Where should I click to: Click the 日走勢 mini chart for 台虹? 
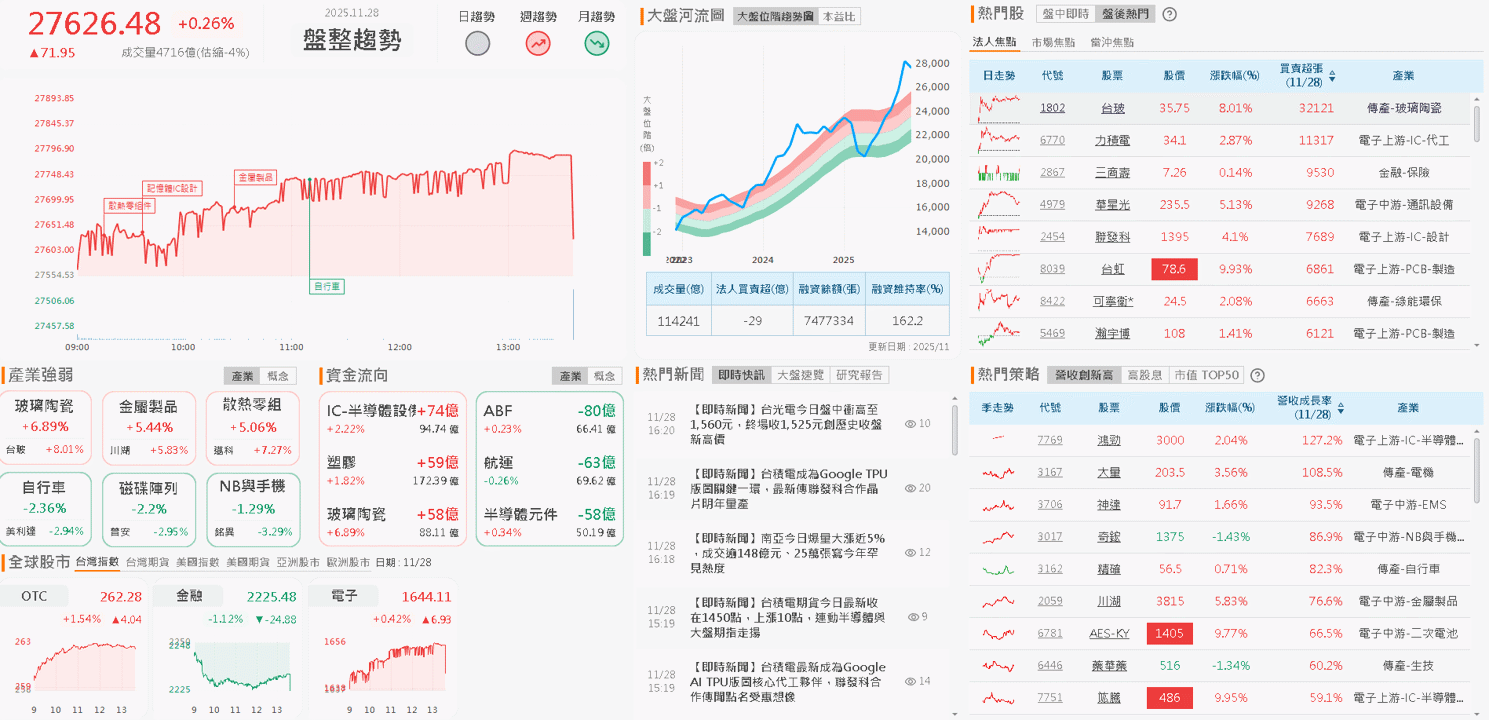pos(999,268)
